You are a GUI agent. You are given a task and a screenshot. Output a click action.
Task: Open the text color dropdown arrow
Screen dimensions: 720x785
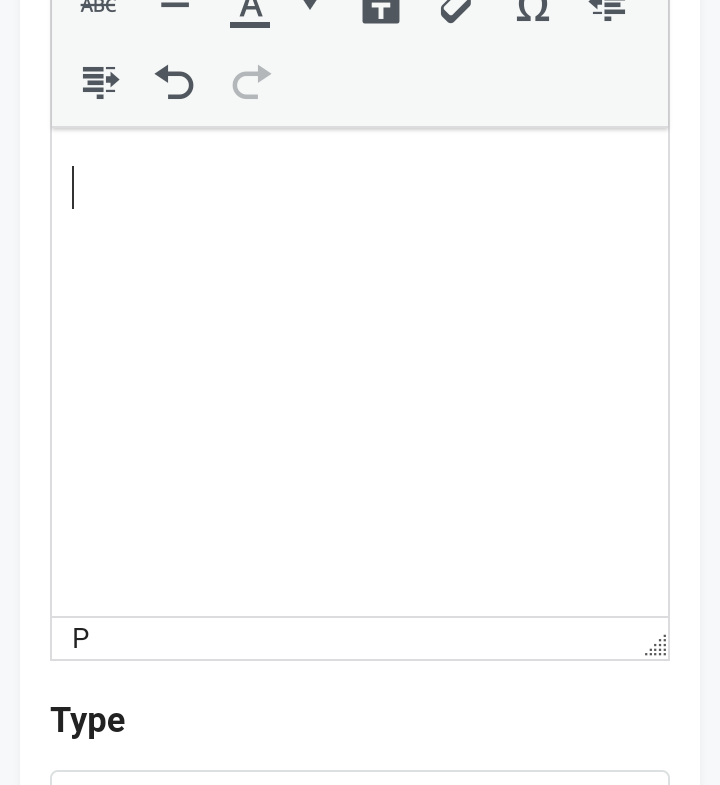pos(310,6)
